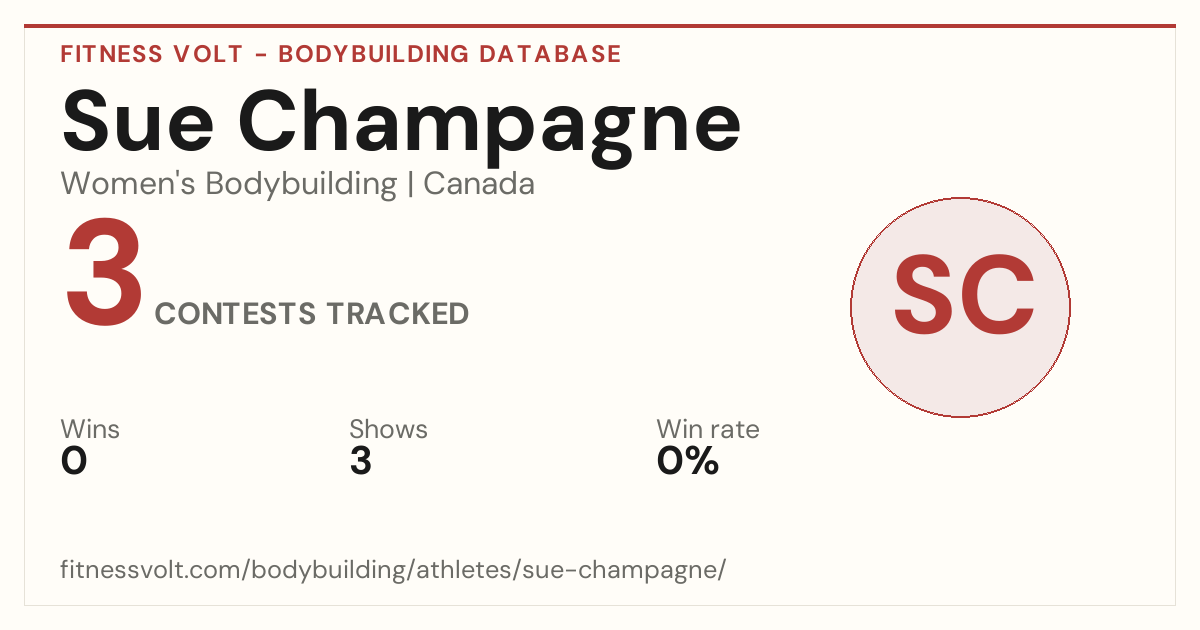Click the Wins stat label

(90, 429)
